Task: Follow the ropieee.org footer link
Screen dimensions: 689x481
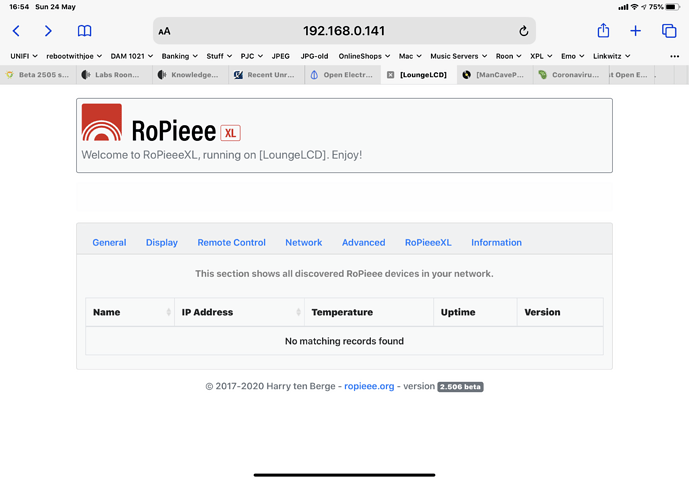Action: tap(369, 386)
